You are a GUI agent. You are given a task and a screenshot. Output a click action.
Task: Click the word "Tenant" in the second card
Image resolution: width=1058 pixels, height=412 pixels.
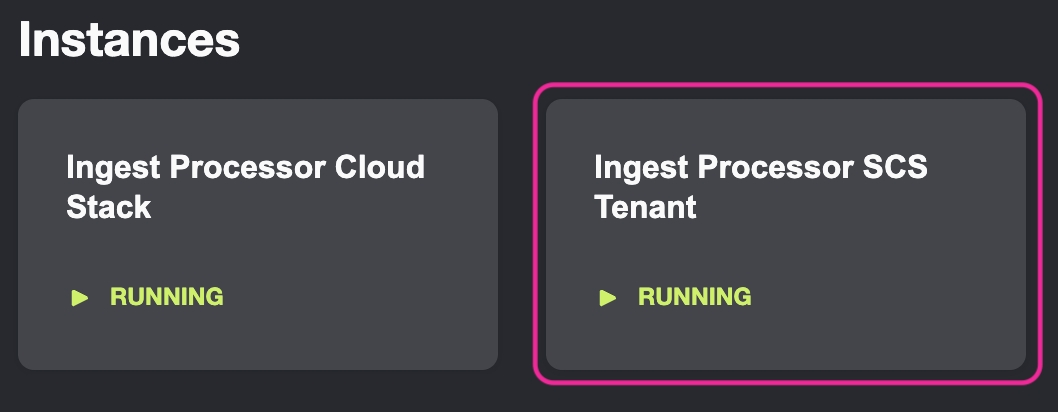pyautogui.click(x=645, y=207)
